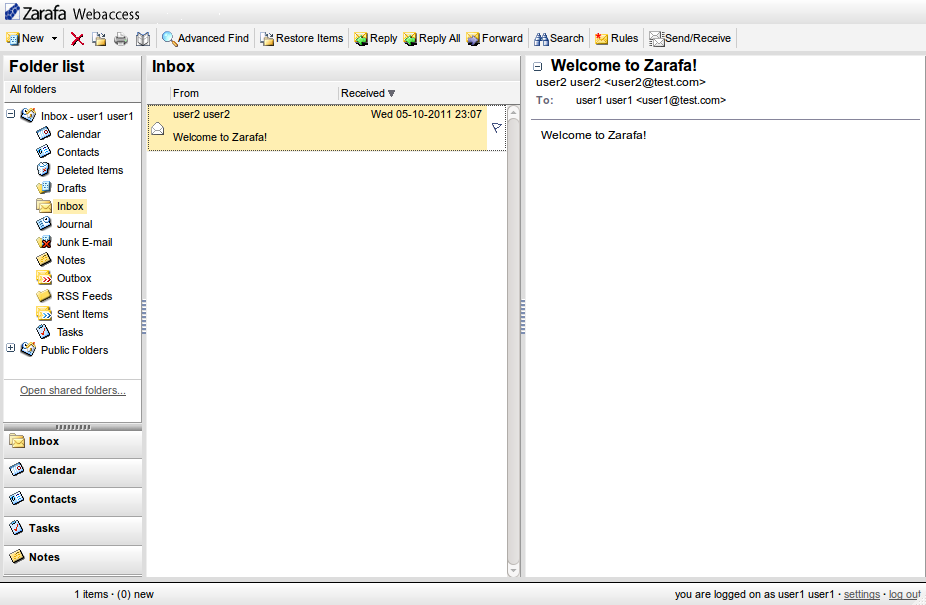Open the Junk E-mail folder
The width and height of the screenshot is (926, 605).
[x=84, y=242]
